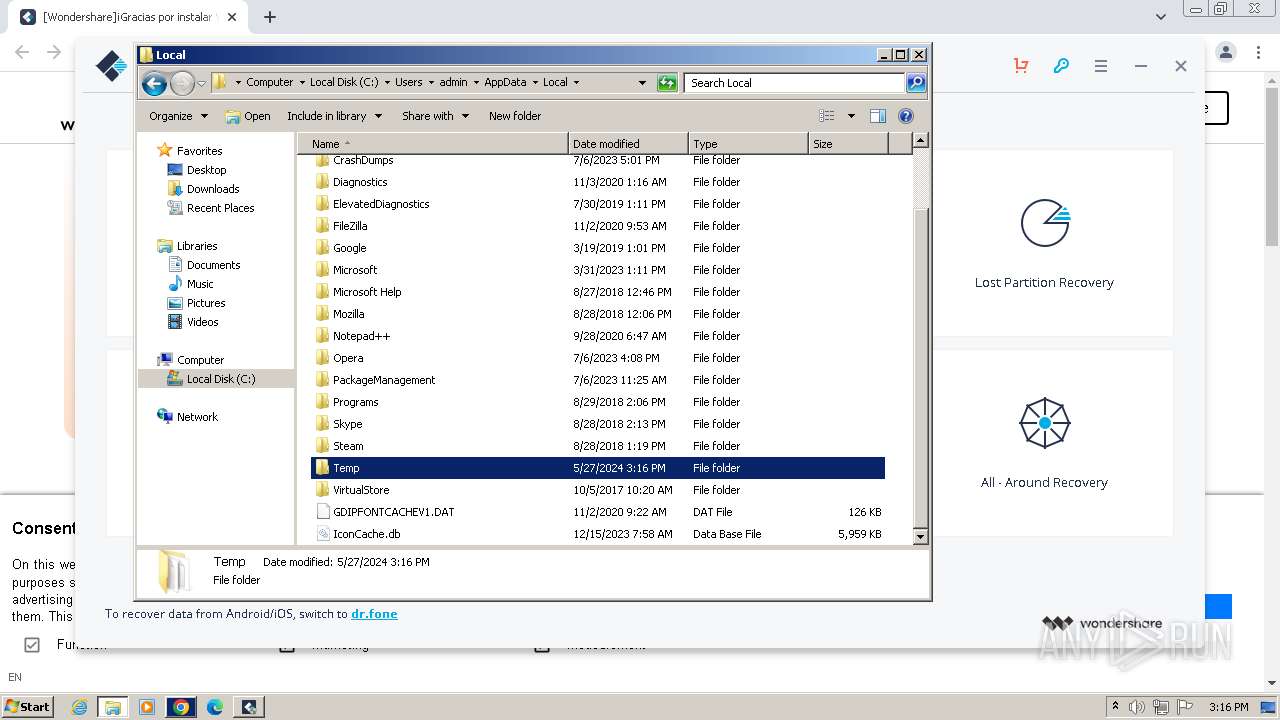The width and height of the screenshot is (1280, 720).
Task: Open Share with dropdown
Action: coord(435,116)
